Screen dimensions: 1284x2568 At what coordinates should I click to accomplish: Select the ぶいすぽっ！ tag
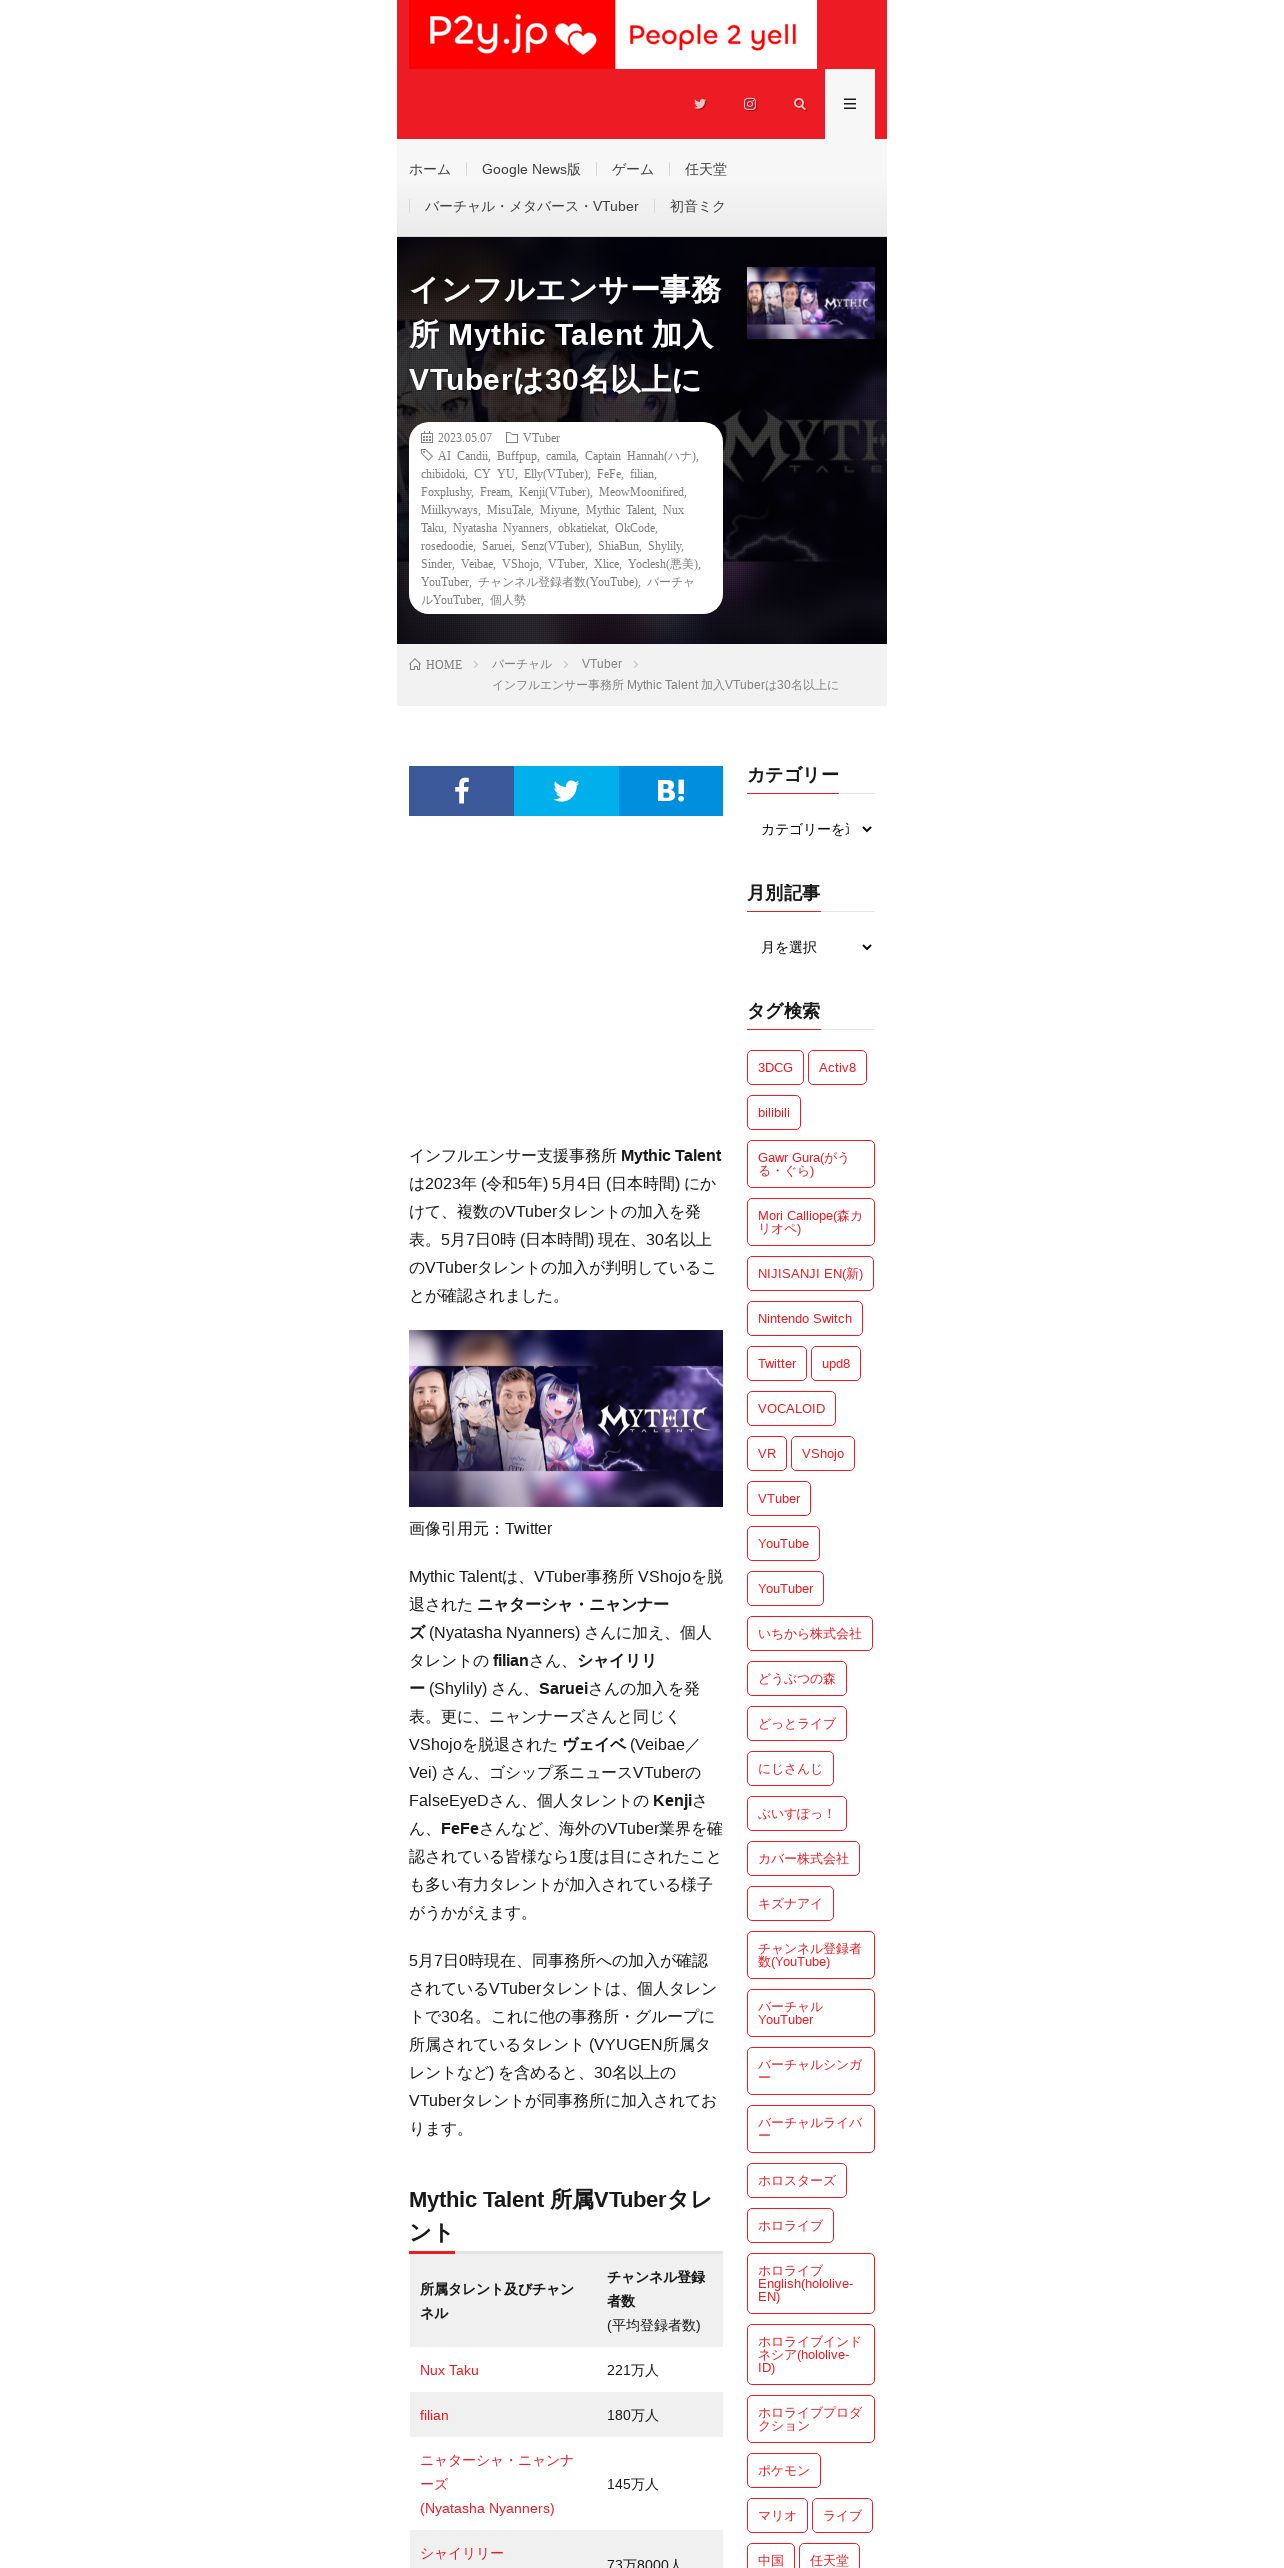coord(797,1814)
